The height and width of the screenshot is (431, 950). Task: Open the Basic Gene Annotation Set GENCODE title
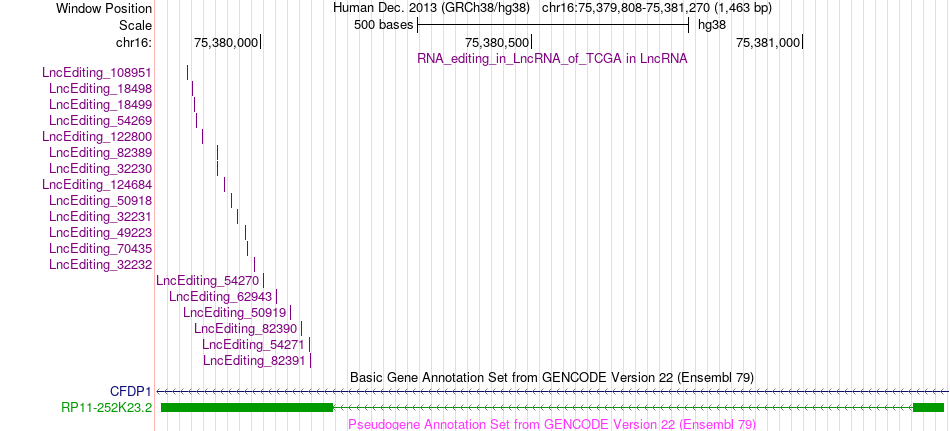(x=552, y=377)
